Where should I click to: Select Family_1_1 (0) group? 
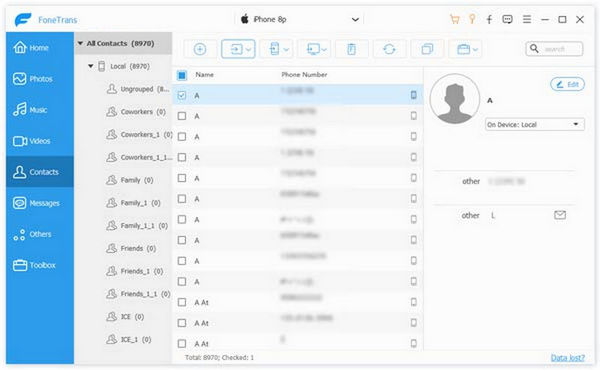click(137, 226)
